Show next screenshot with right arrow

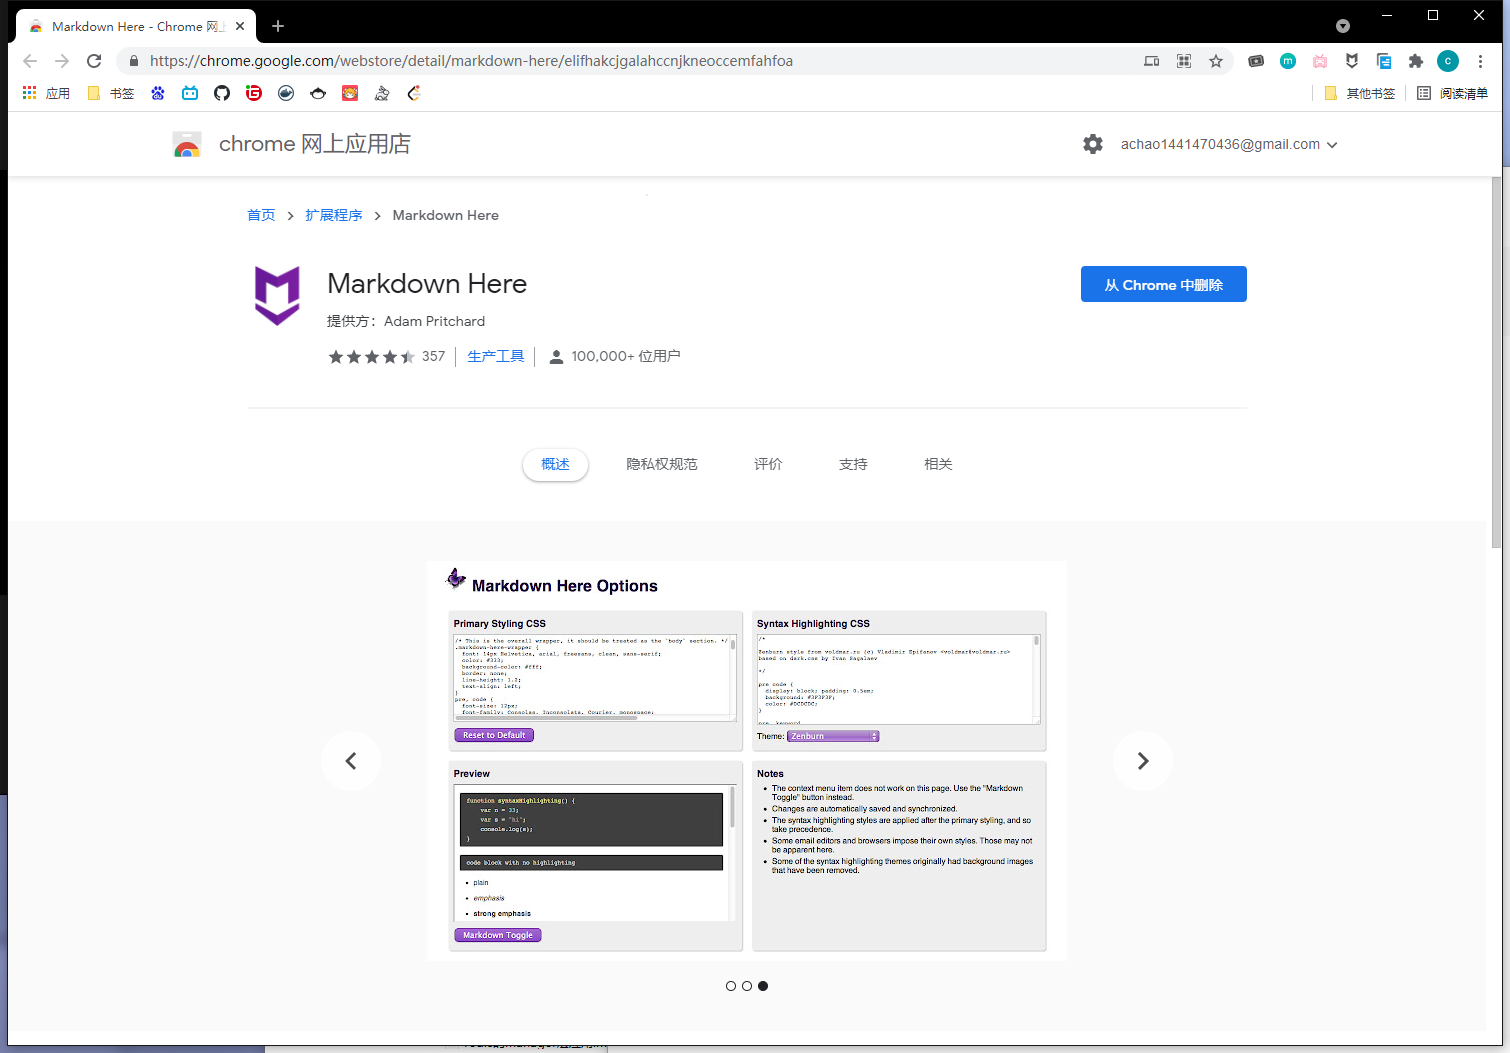coord(1142,761)
